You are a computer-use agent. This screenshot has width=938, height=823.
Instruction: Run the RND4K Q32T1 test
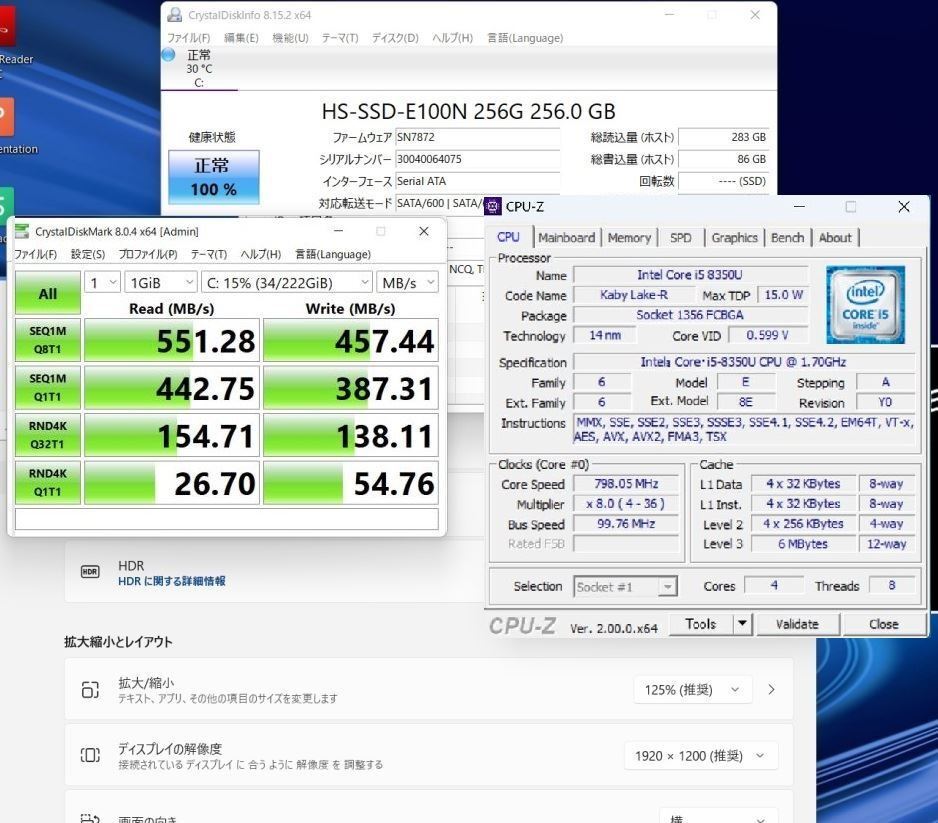[x=48, y=435]
